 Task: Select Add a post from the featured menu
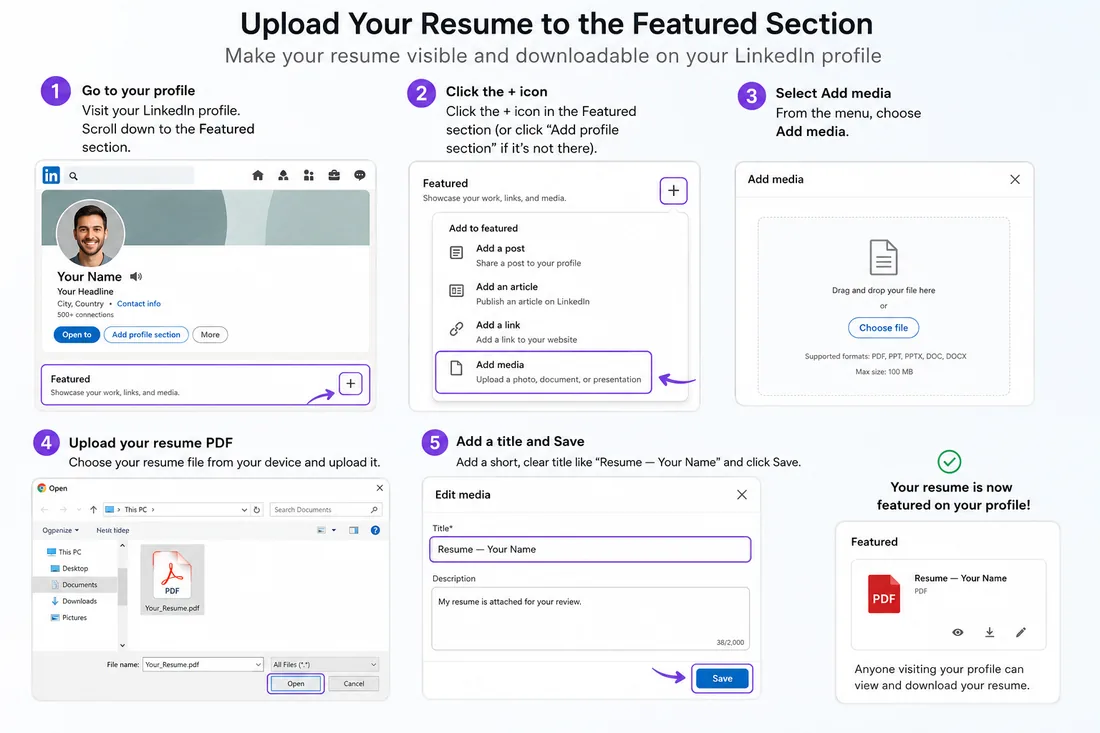tap(544, 255)
